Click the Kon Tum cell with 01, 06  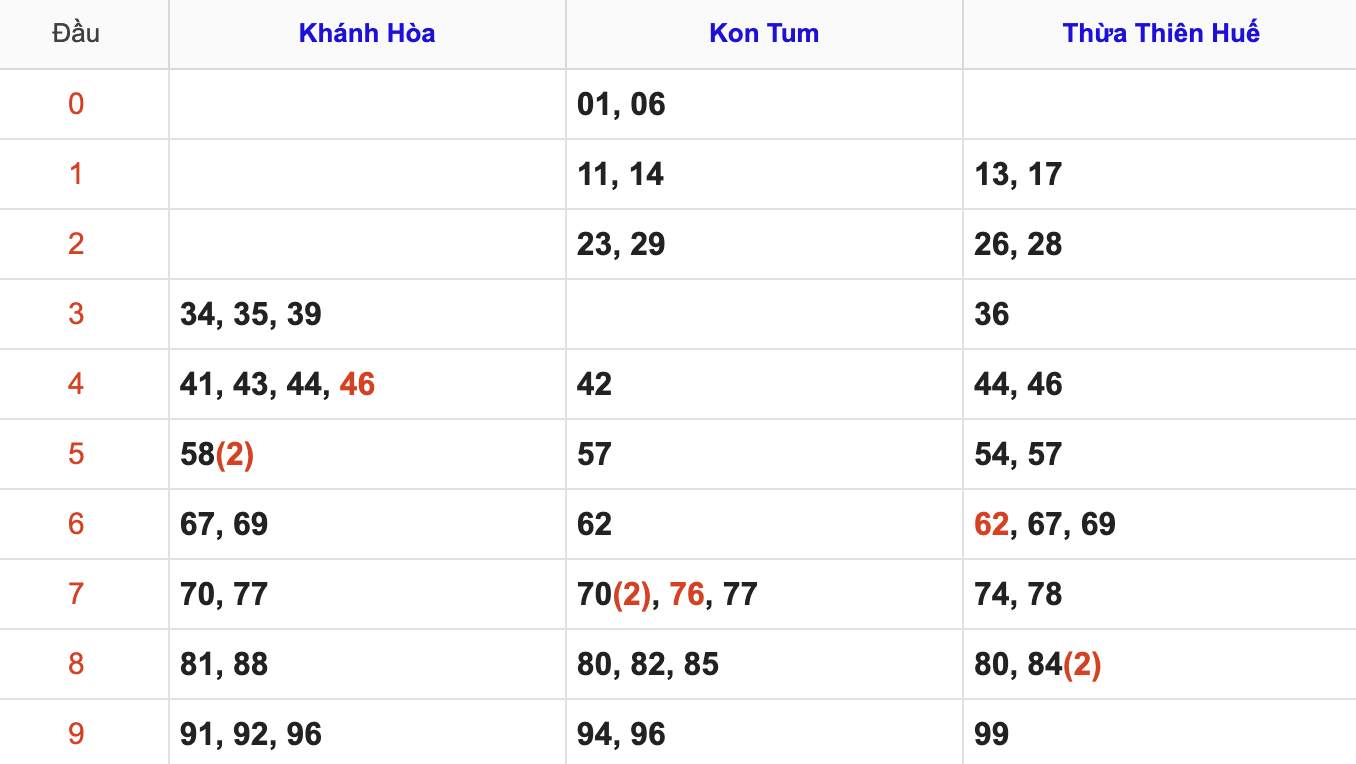pyautogui.click(x=621, y=104)
